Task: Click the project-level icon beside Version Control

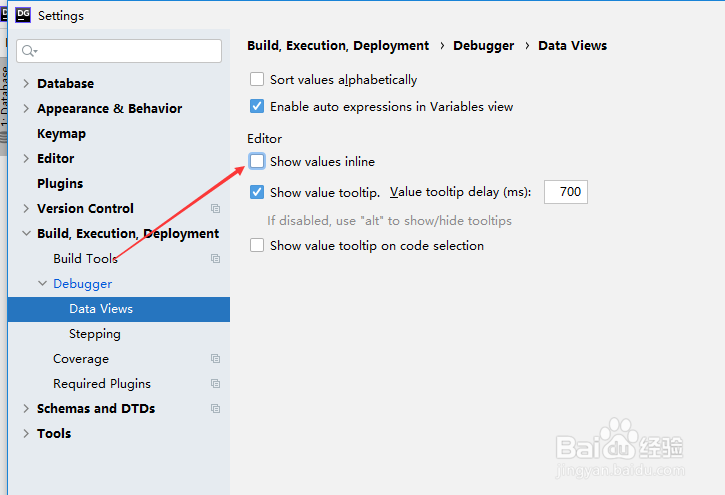Action: point(215,209)
